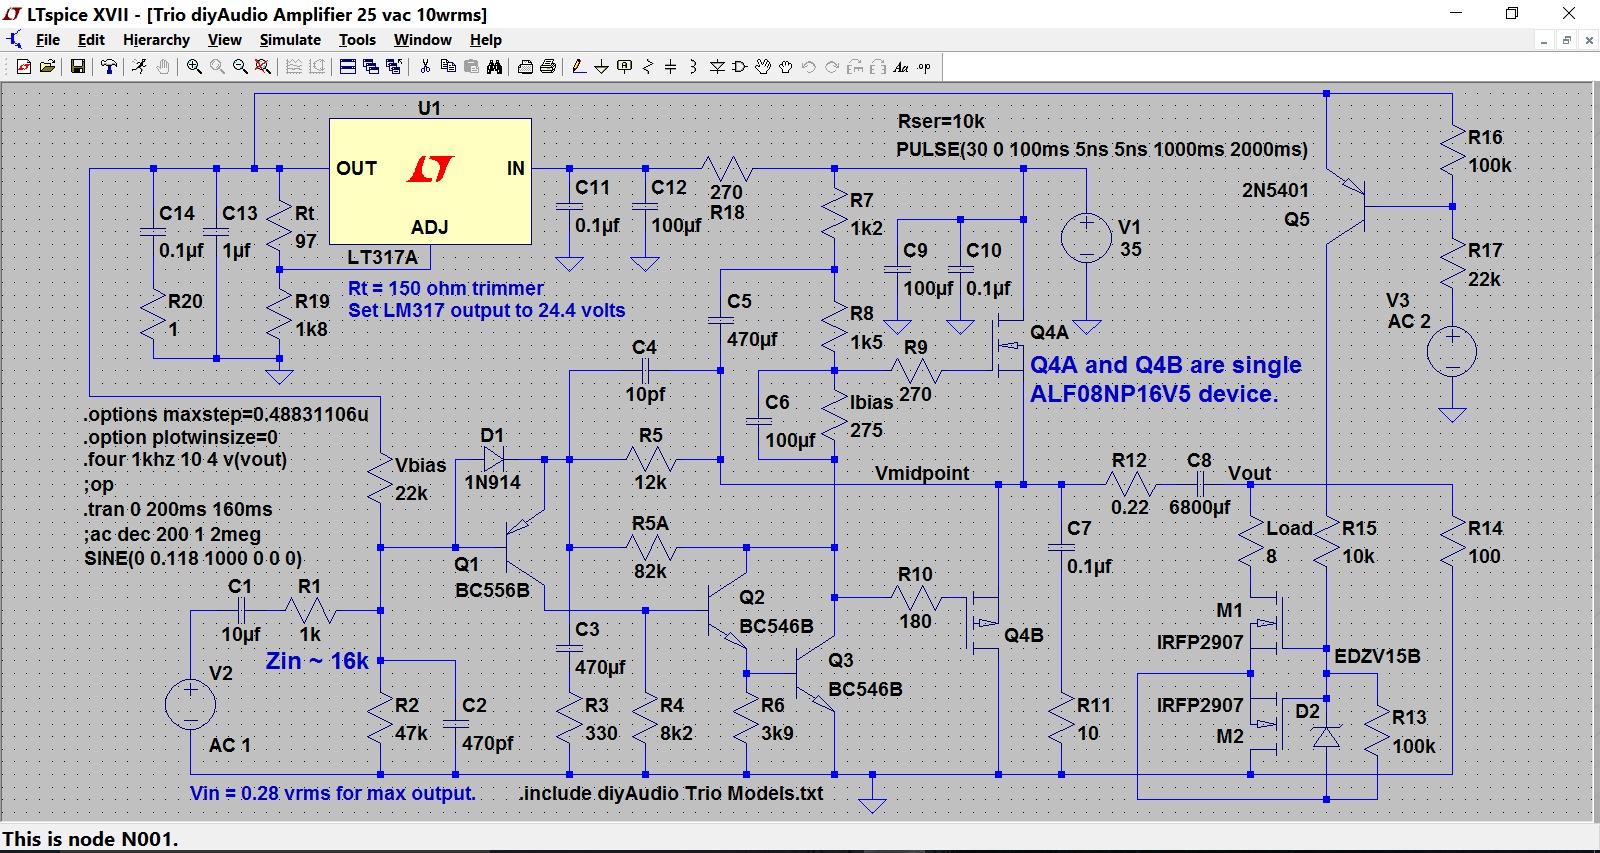The height and width of the screenshot is (853, 1600).
Task: Select the Label Net tool
Action: [x=625, y=67]
